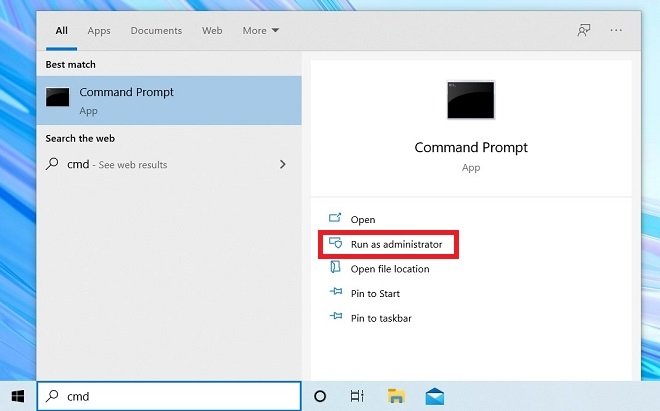The image size is (660, 411).
Task: Click the magnifier icon beside cmd web result
Action: click(52, 163)
